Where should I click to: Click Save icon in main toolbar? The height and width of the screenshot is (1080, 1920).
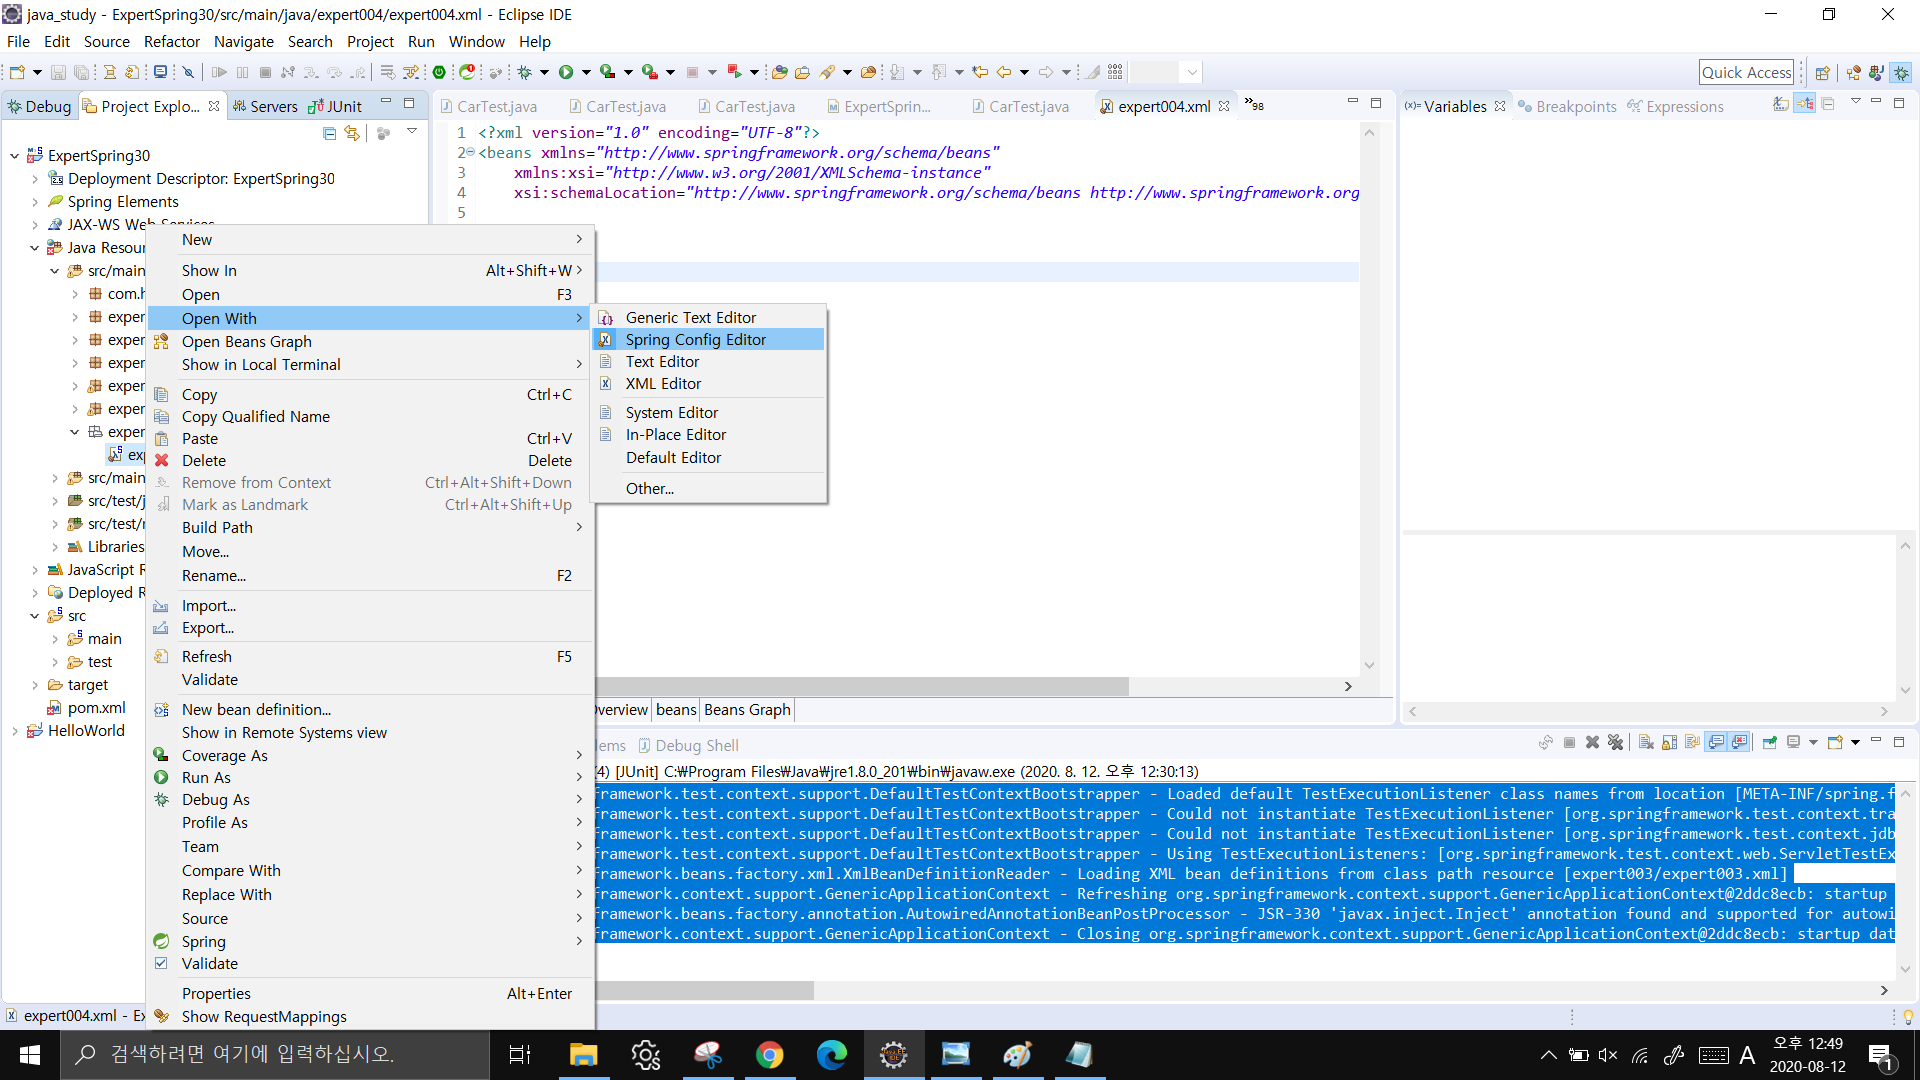tap(58, 72)
